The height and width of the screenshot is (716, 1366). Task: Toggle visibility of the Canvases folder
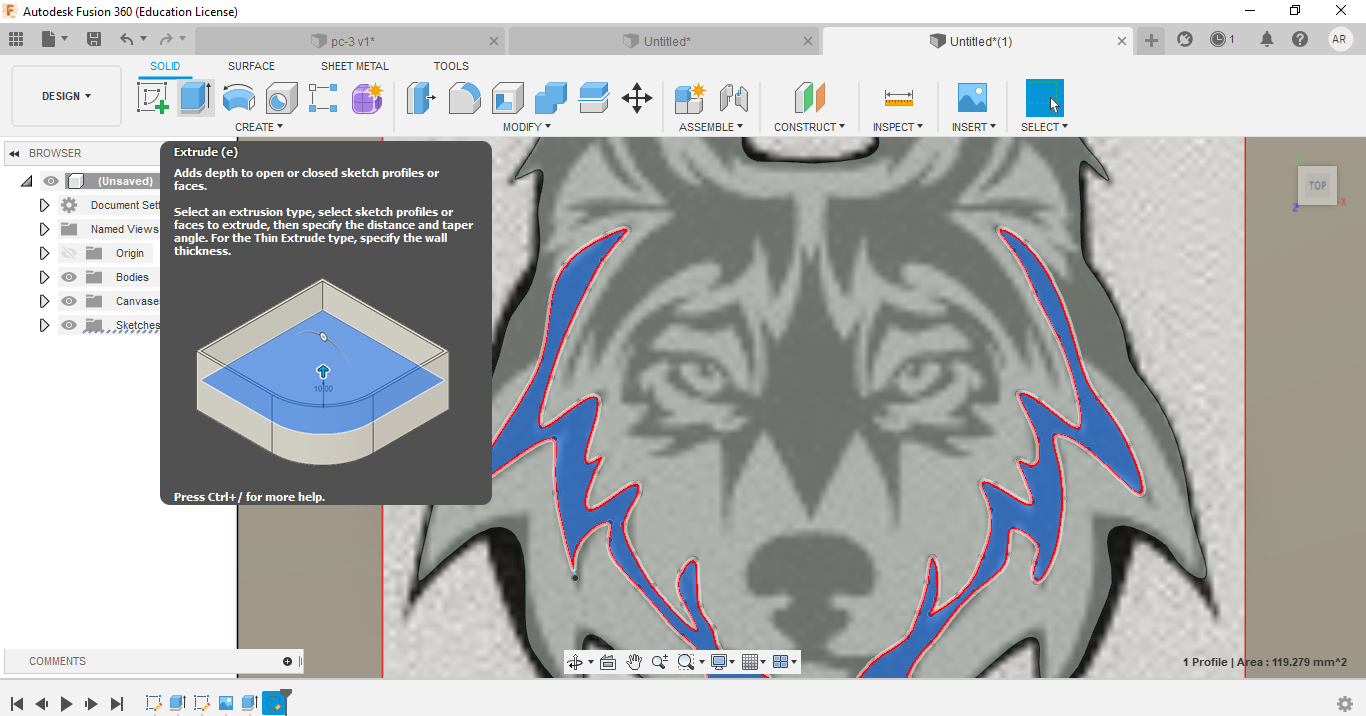69,301
